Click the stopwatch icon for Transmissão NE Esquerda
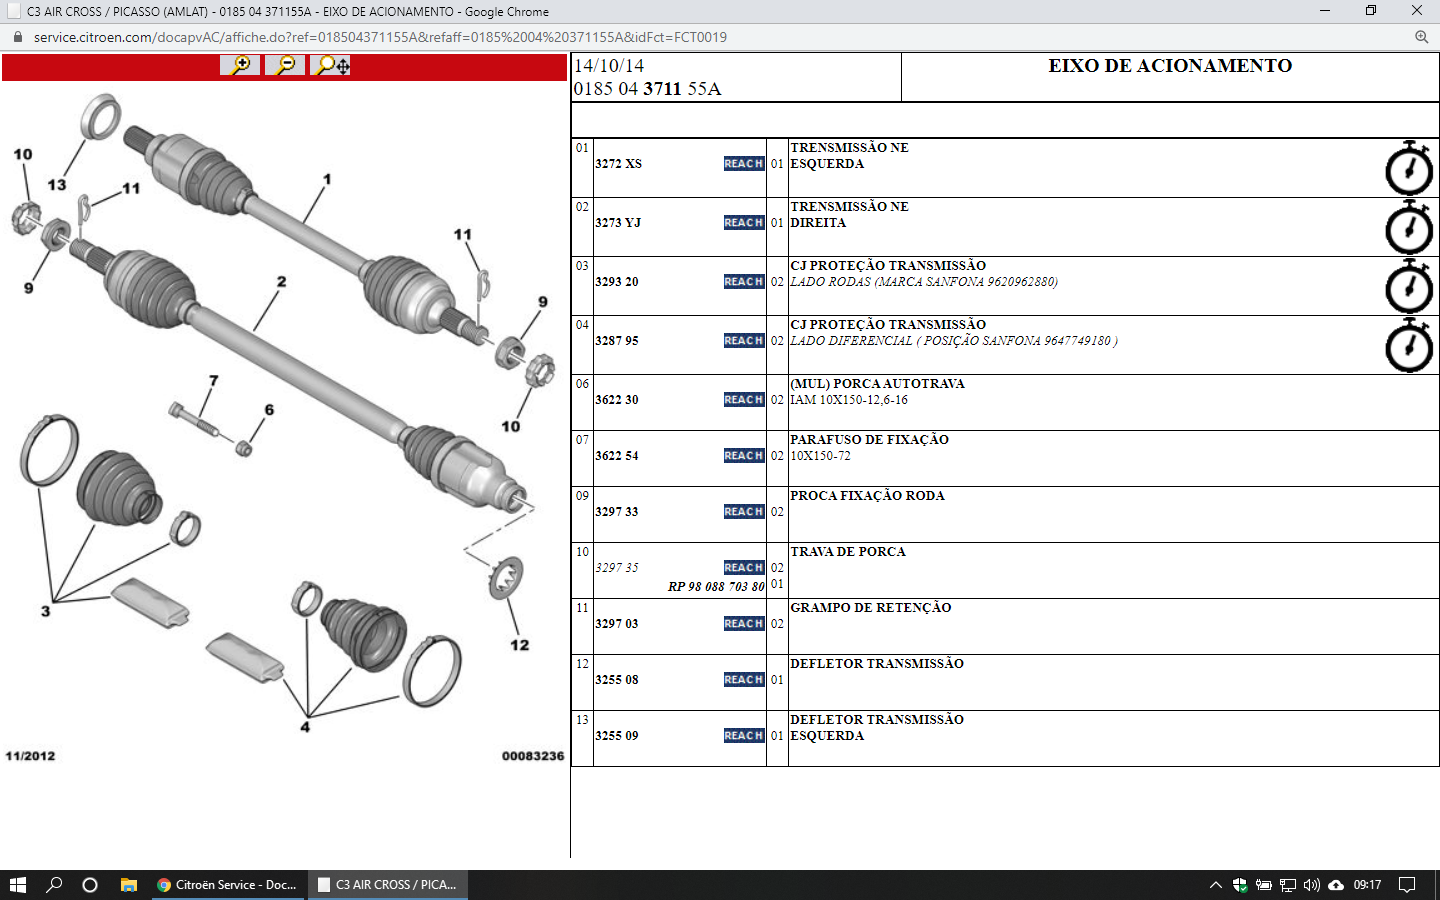The width and height of the screenshot is (1440, 900). [1408, 168]
